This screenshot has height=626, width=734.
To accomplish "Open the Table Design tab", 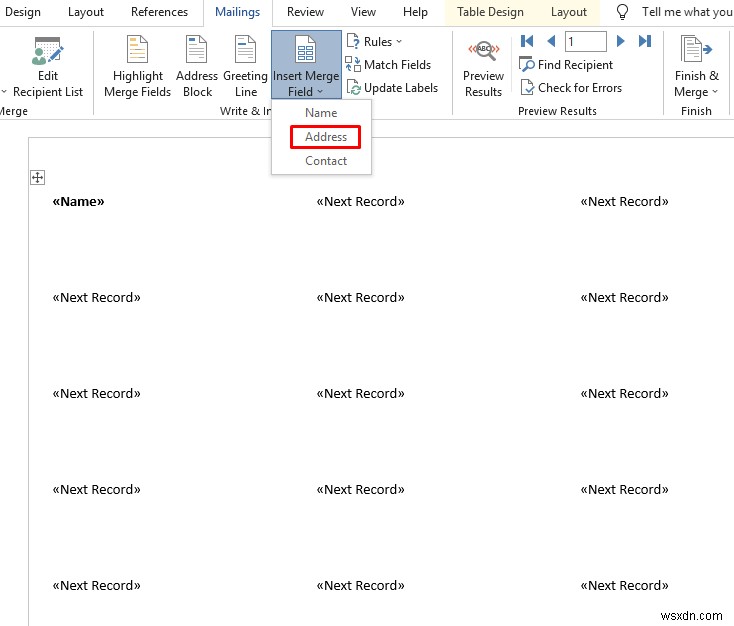I will pos(490,12).
